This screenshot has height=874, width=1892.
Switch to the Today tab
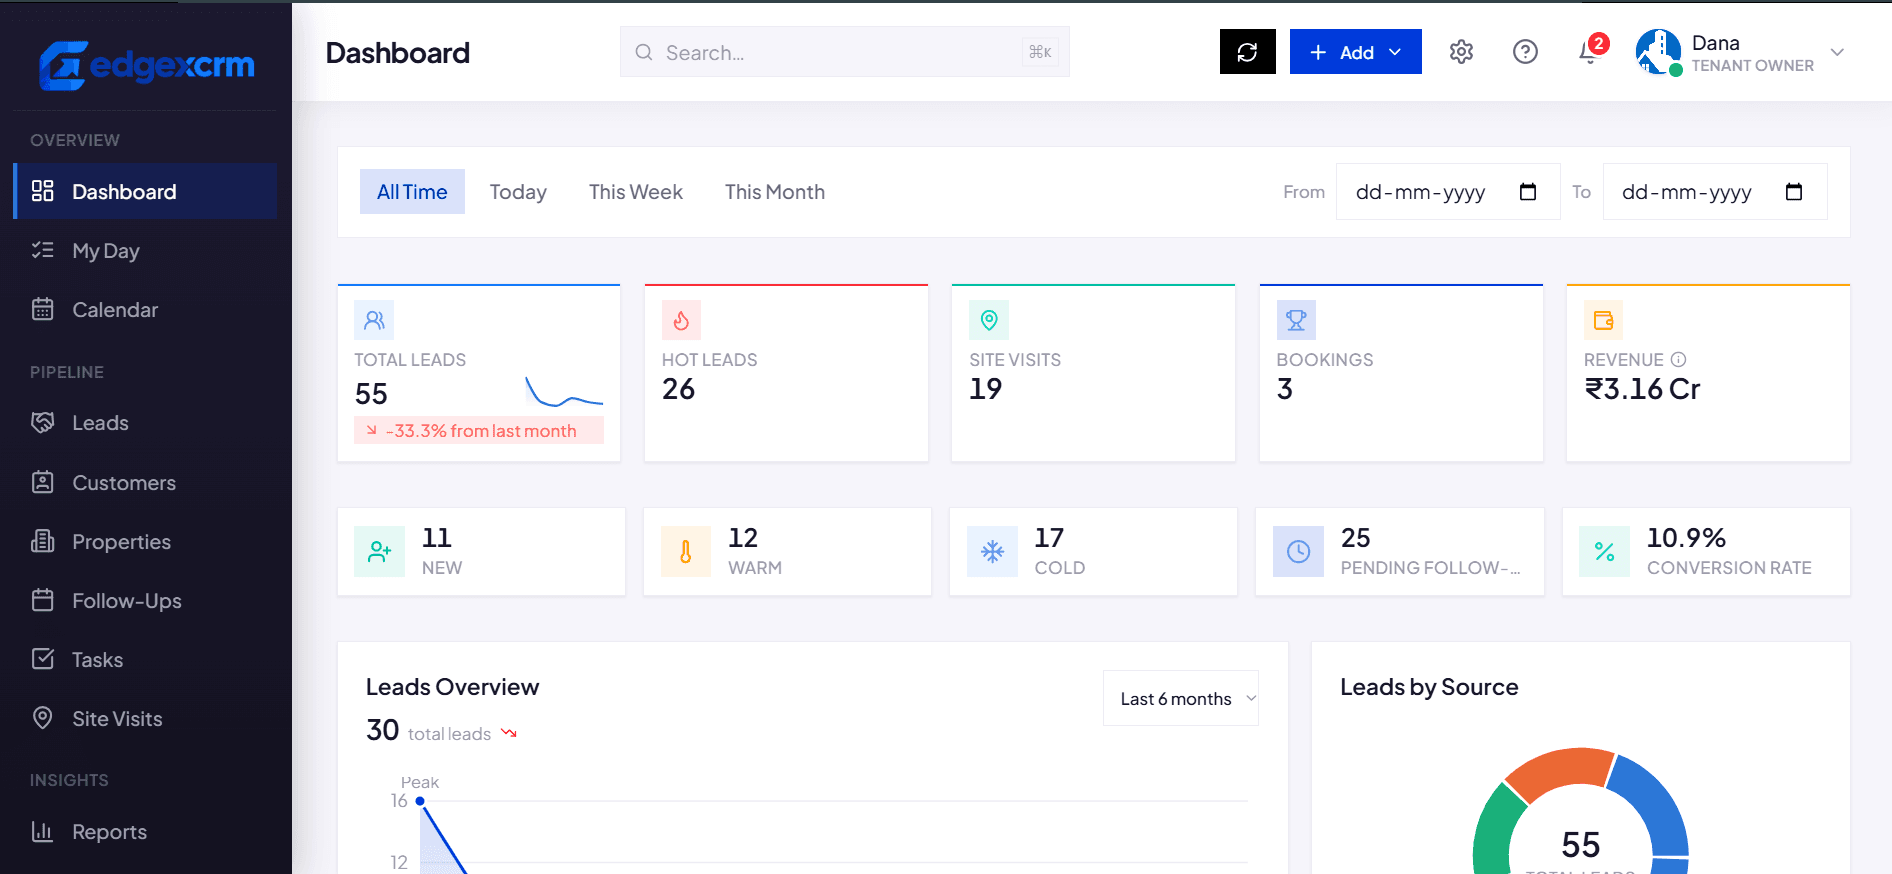click(518, 192)
